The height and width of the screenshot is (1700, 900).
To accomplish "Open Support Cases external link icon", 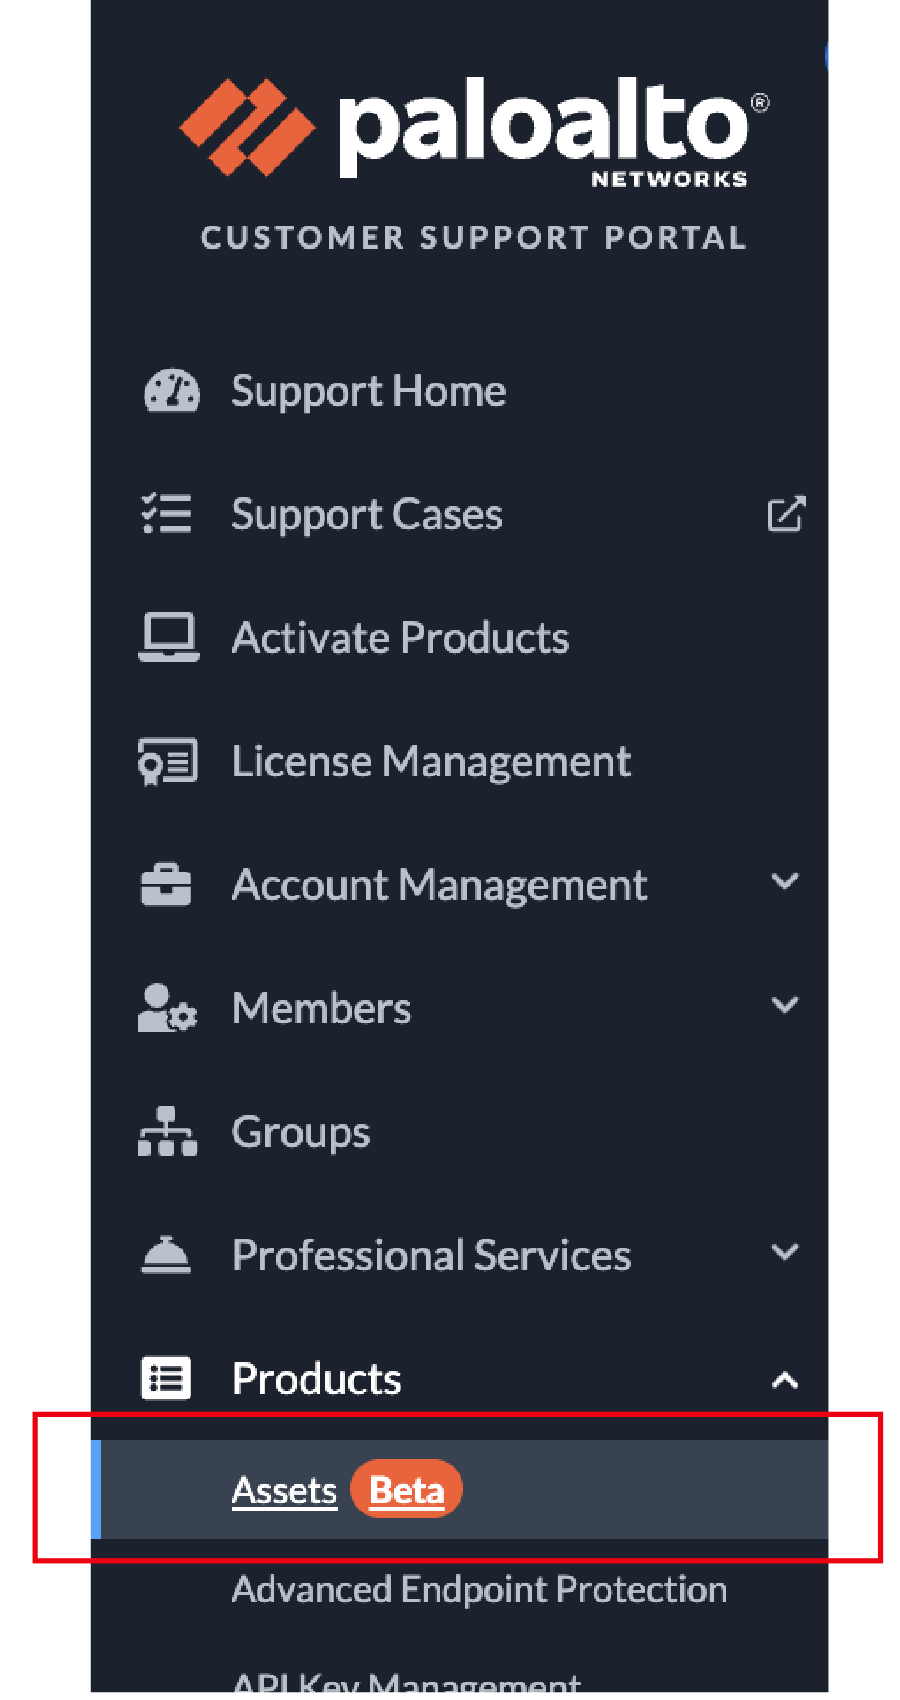I will pos(786,514).
